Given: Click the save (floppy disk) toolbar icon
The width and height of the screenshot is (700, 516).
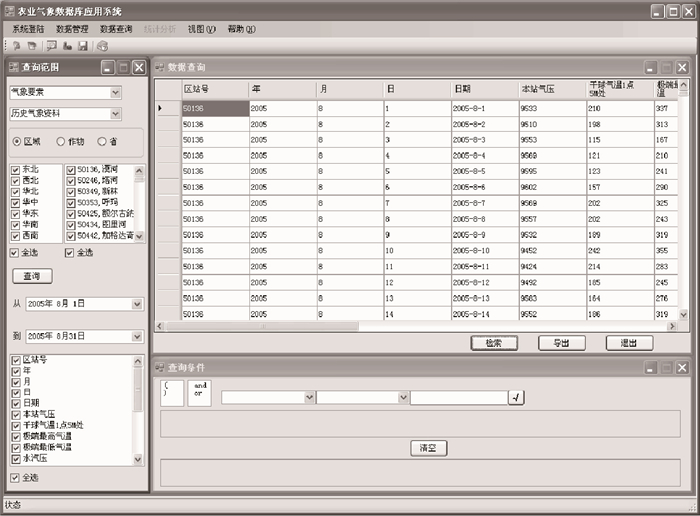Looking at the screenshot, I should pyautogui.click(x=83, y=46).
